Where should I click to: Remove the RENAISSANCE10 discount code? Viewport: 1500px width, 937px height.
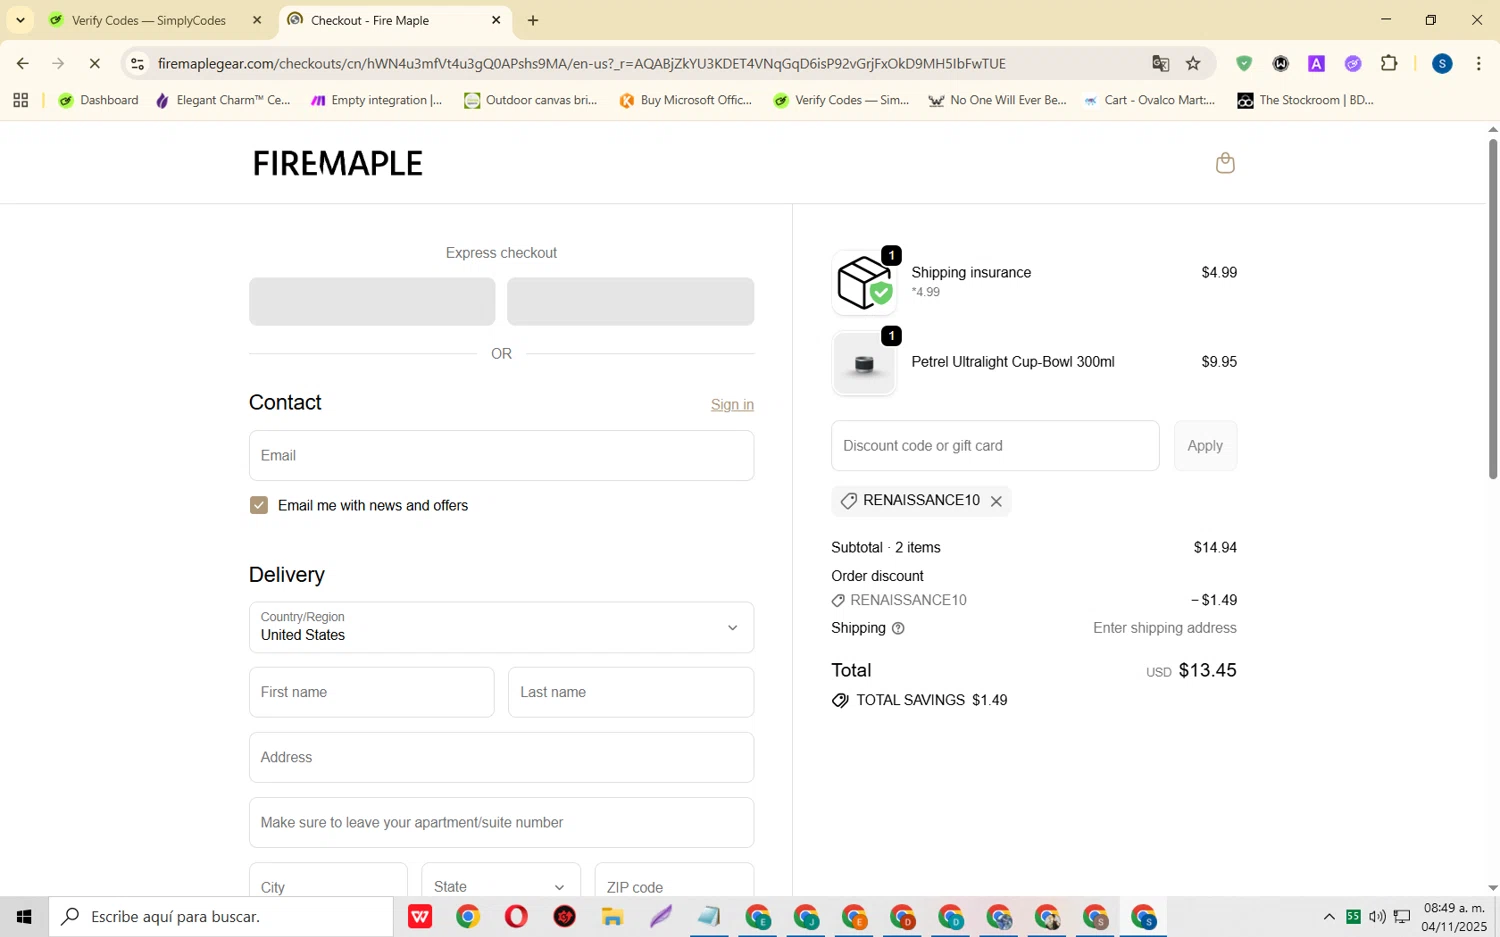coord(996,502)
